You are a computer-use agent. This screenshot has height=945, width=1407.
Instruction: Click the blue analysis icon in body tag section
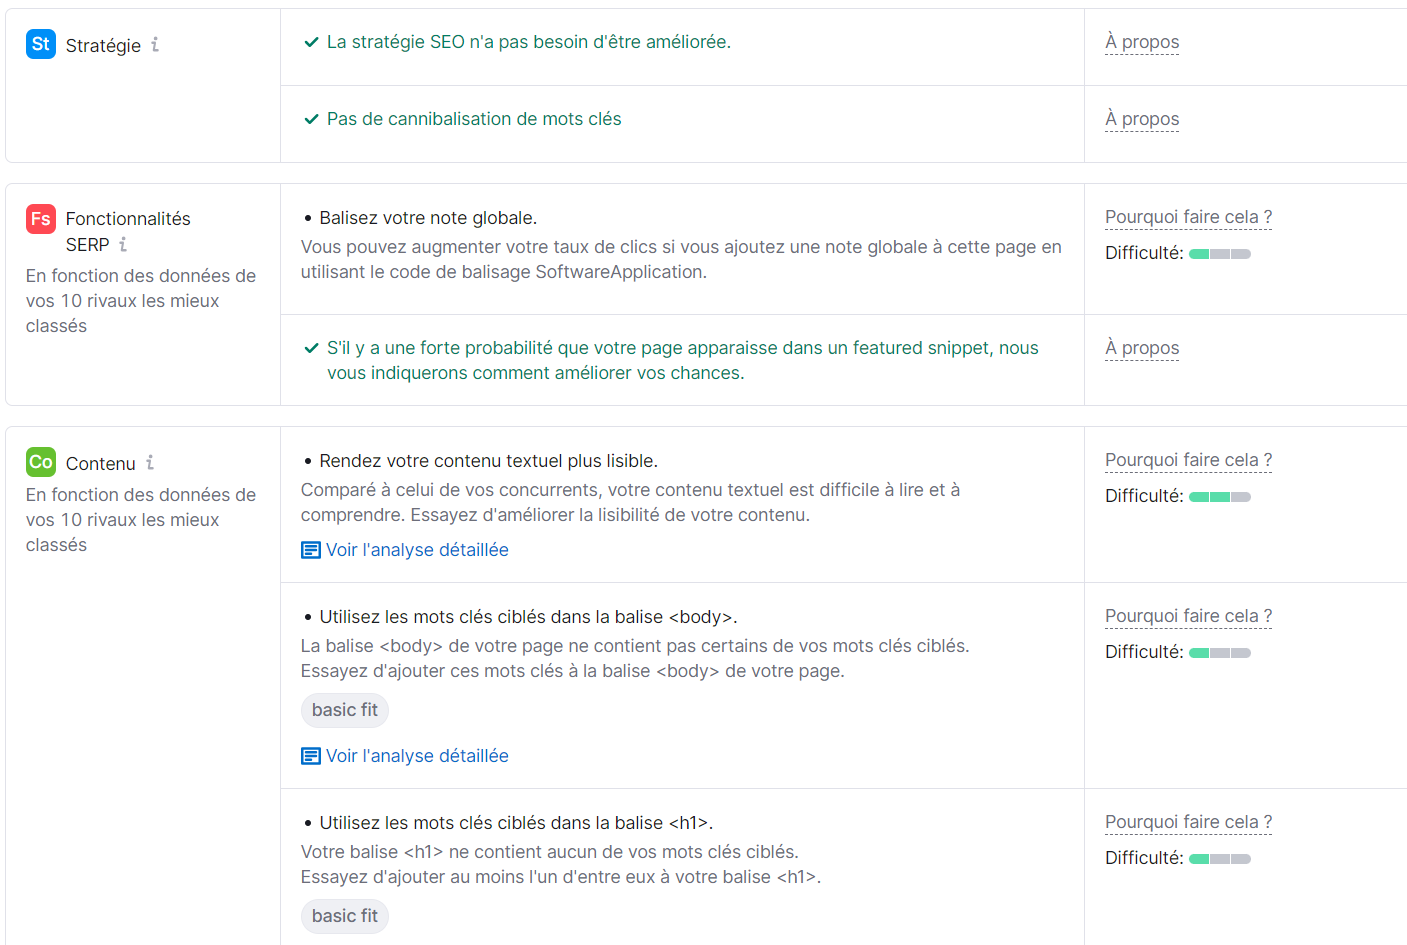point(310,756)
